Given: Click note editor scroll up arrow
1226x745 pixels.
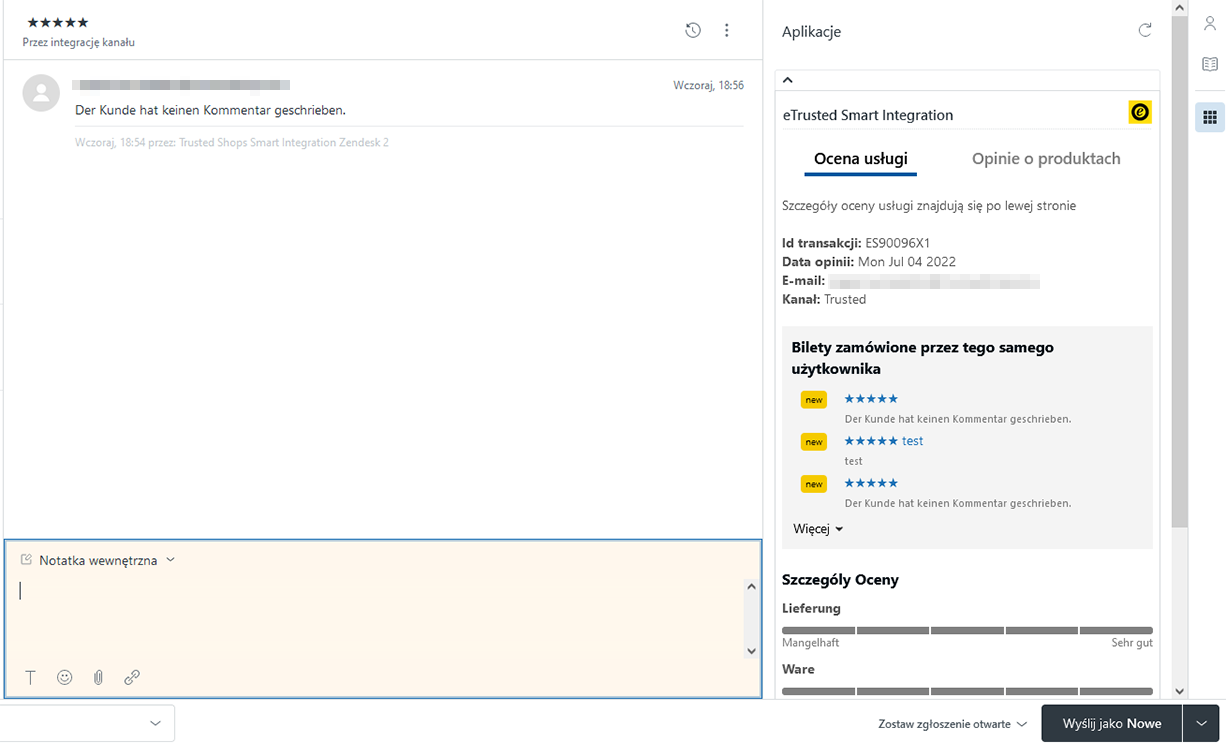Looking at the screenshot, I should [752, 587].
